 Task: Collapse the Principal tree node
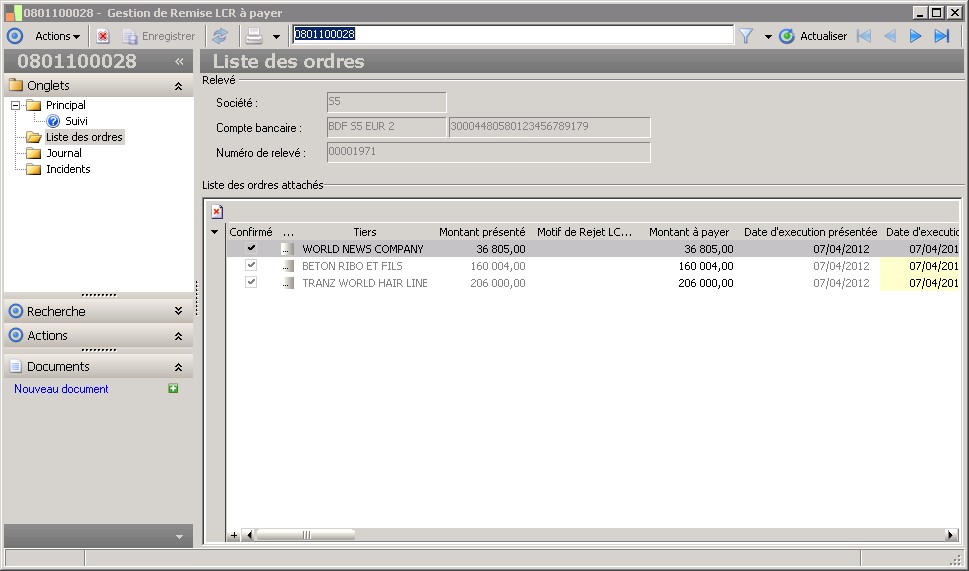pos(15,105)
